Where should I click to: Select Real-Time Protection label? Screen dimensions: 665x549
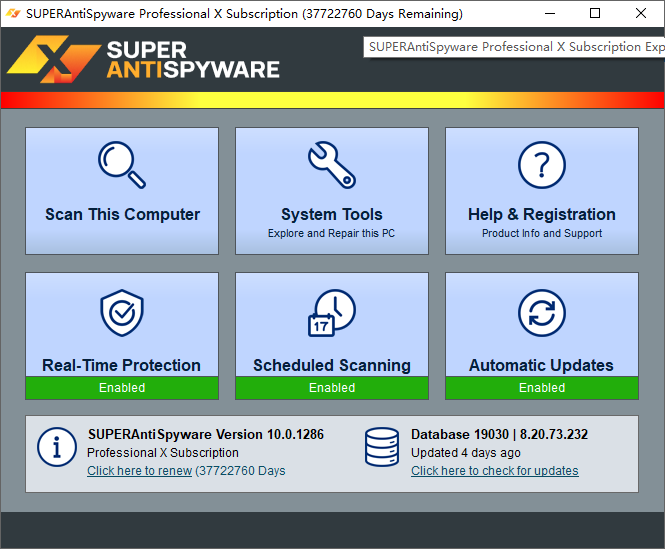pyautogui.click(x=121, y=365)
